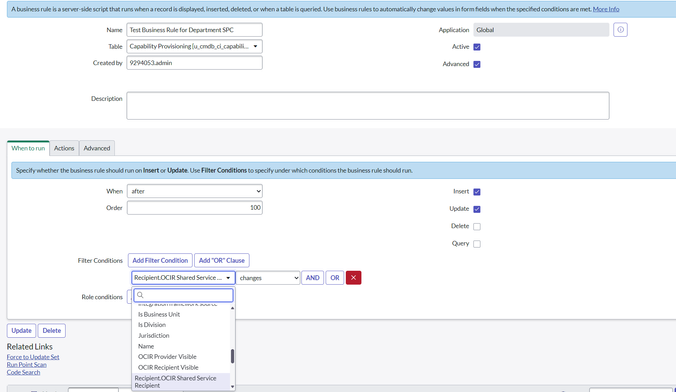Toggle the Advanced checkbox

[477, 64]
